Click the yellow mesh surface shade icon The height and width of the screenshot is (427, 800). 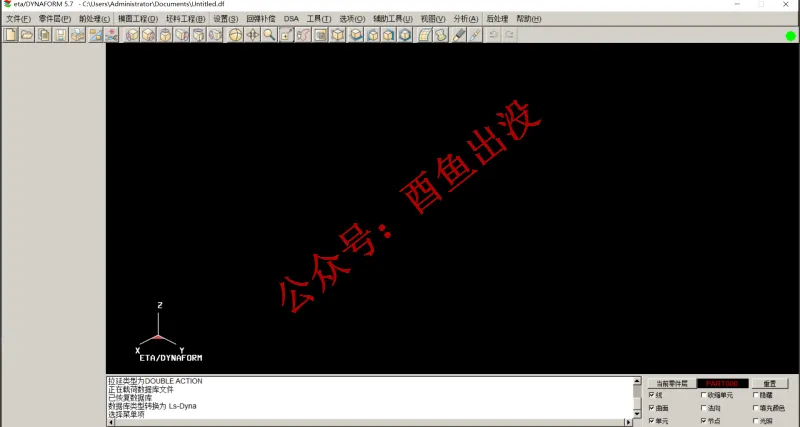(x=424, y=35)
